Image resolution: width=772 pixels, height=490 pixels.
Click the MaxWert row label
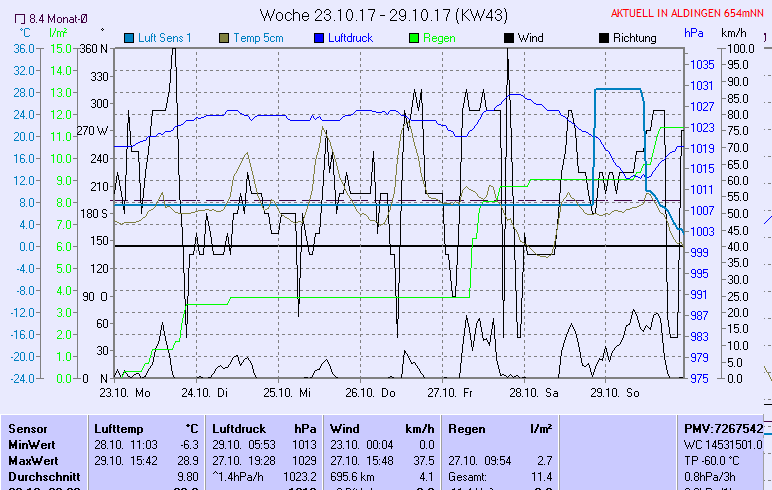pyautogui.click(x=33, y=460)
